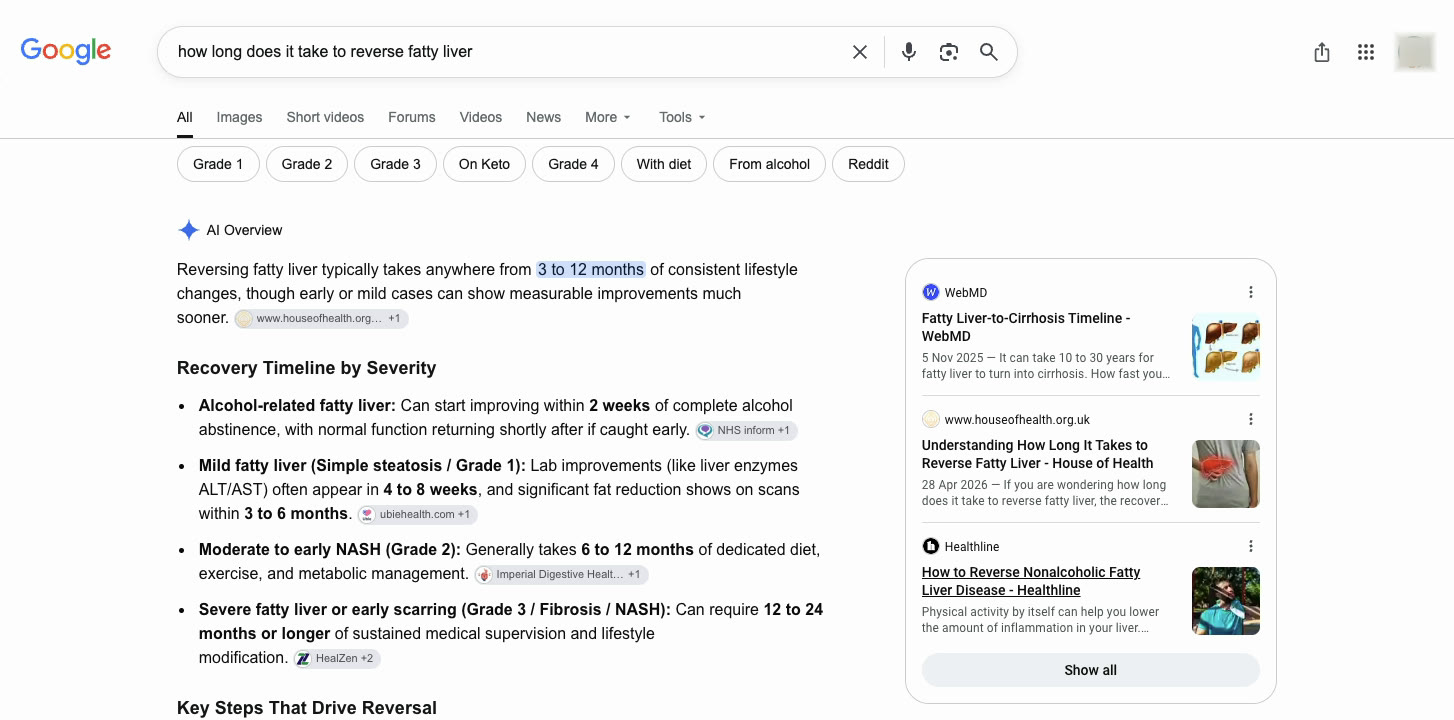Expand the More search categories dropdown
This screenshot has height=720, width=1454.
(x=608, y=117)
